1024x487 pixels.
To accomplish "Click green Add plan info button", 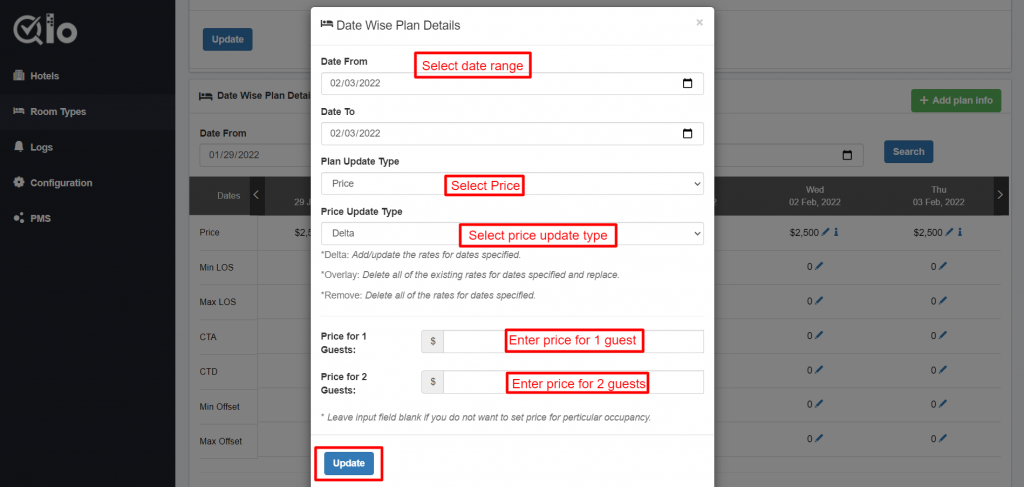I will tap(955, 101).
